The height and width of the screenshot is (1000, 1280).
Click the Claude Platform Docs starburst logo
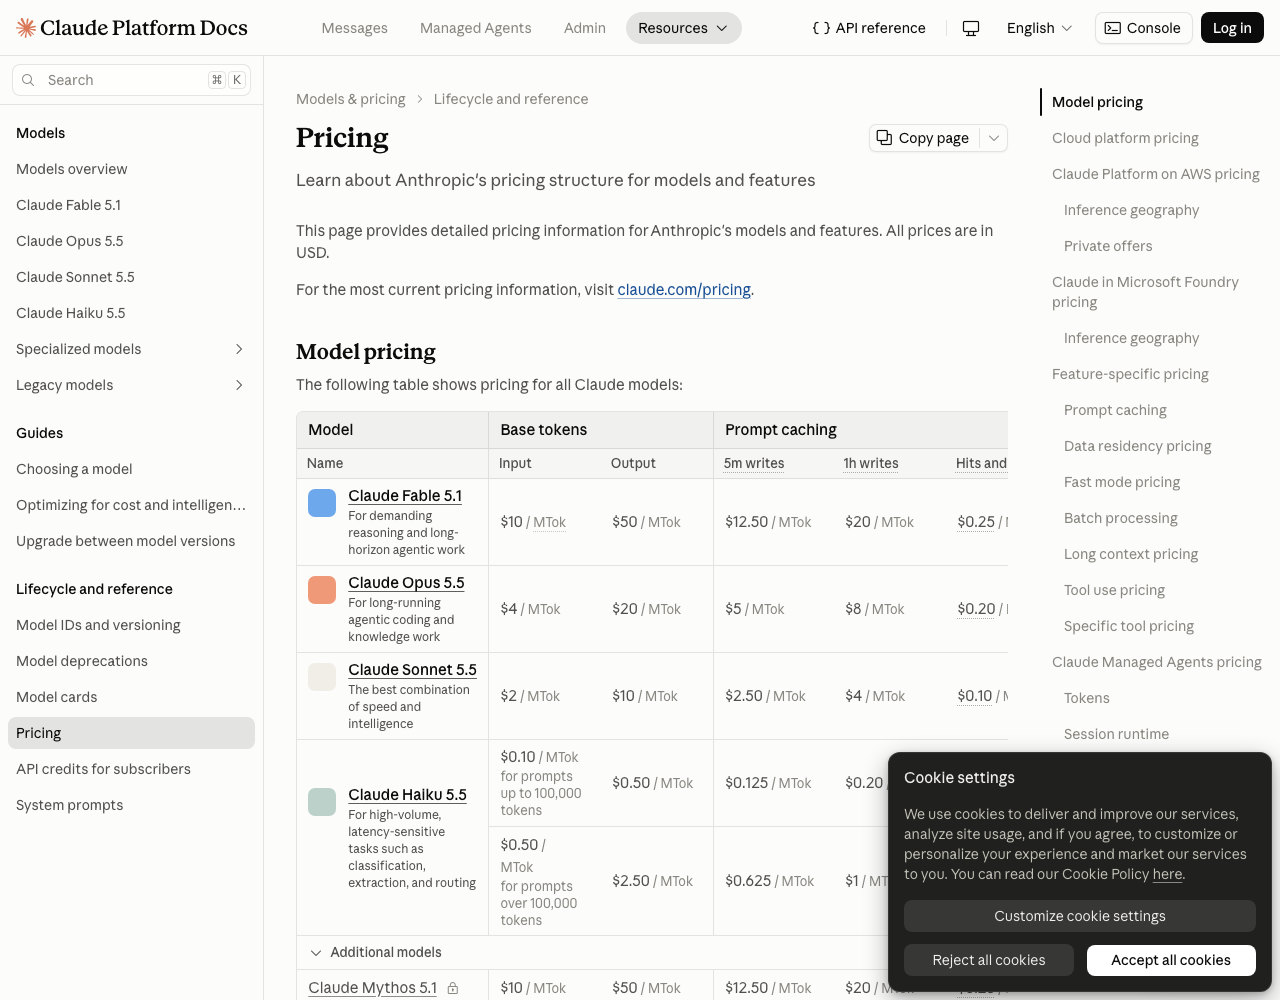[26, 28]
